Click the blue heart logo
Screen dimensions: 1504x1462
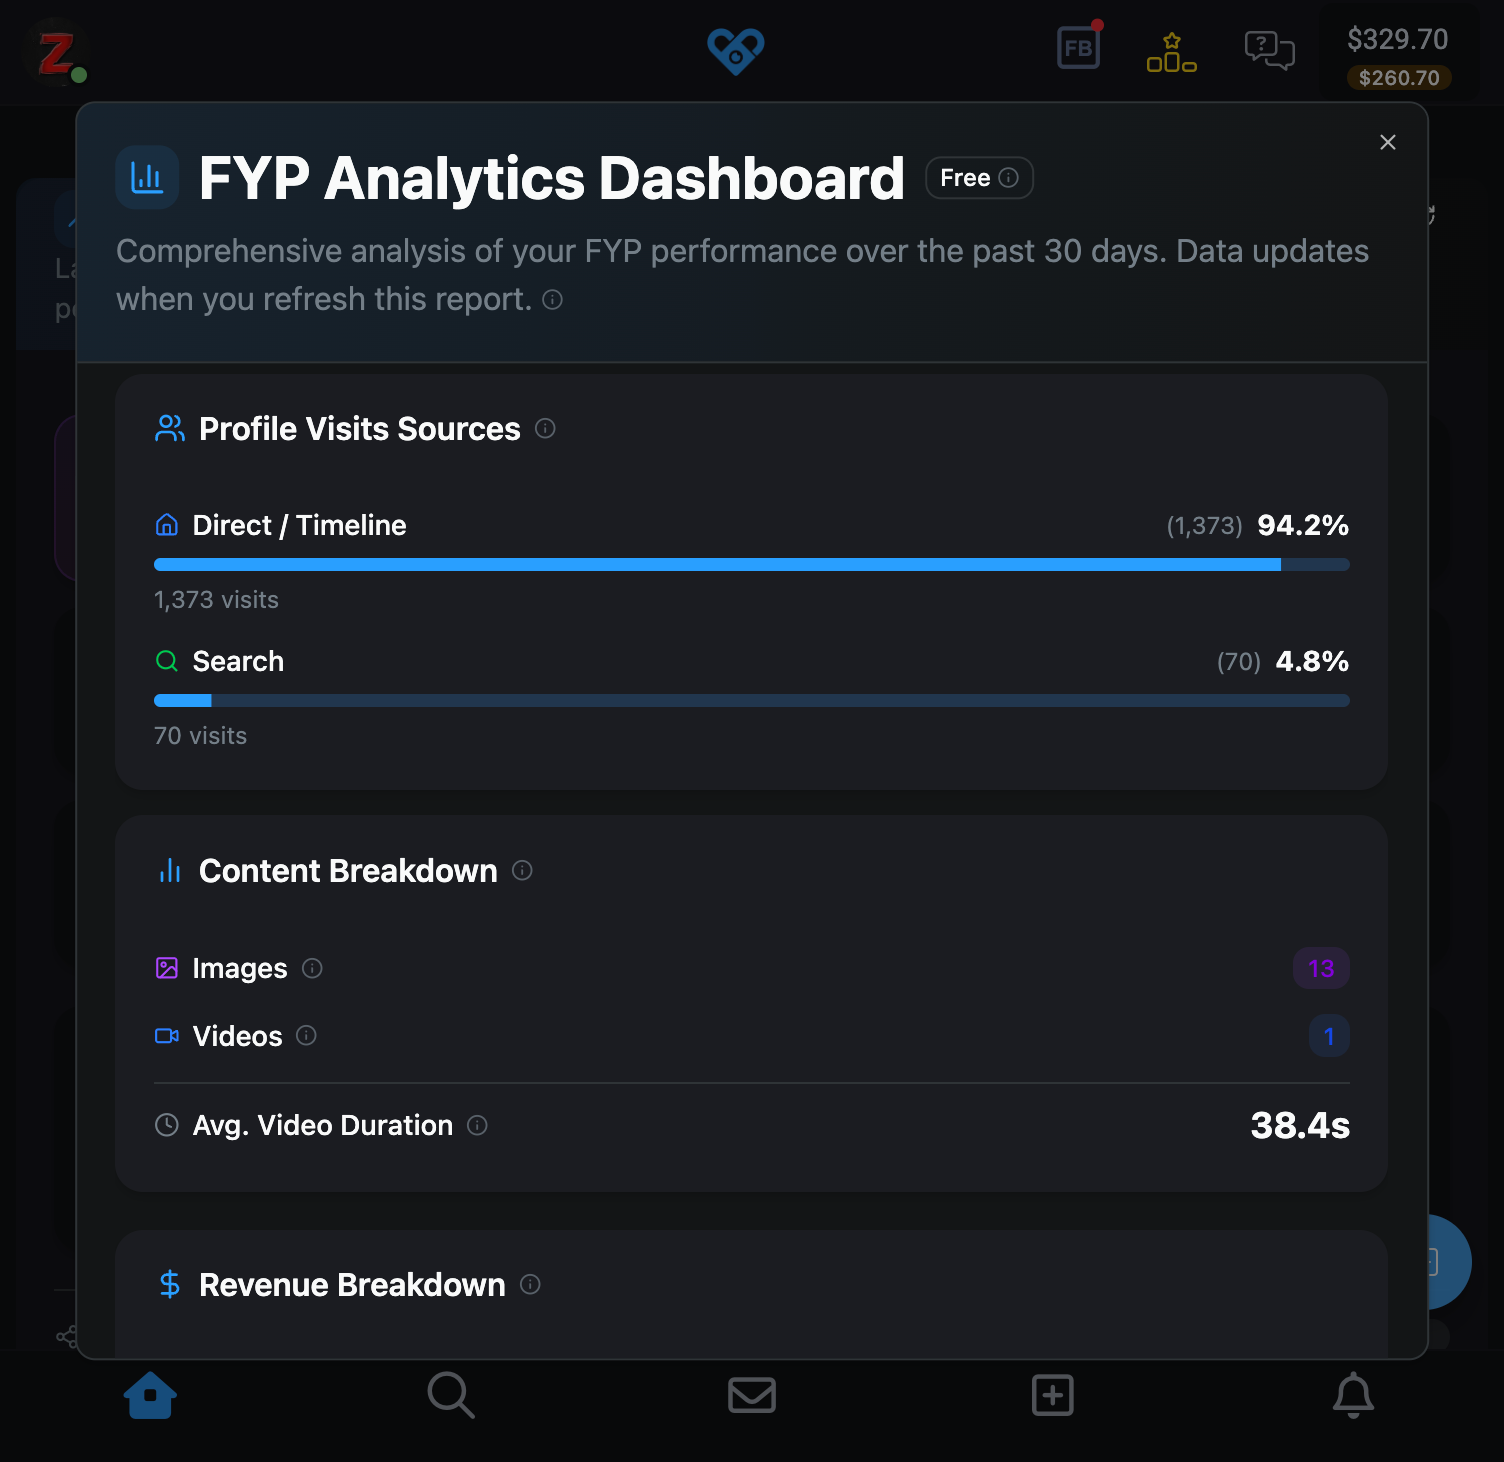736,50
